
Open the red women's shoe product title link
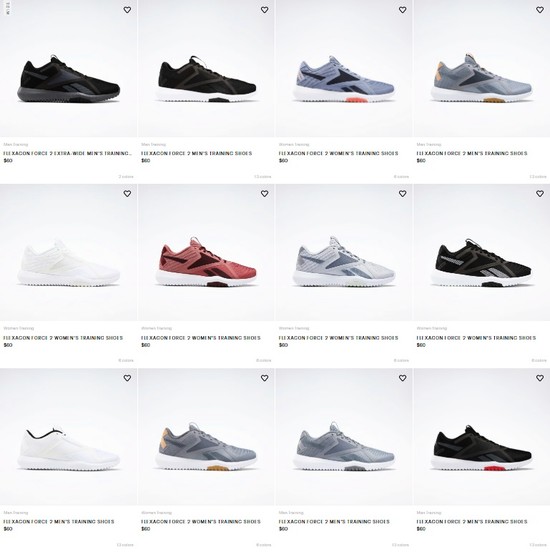201,338
